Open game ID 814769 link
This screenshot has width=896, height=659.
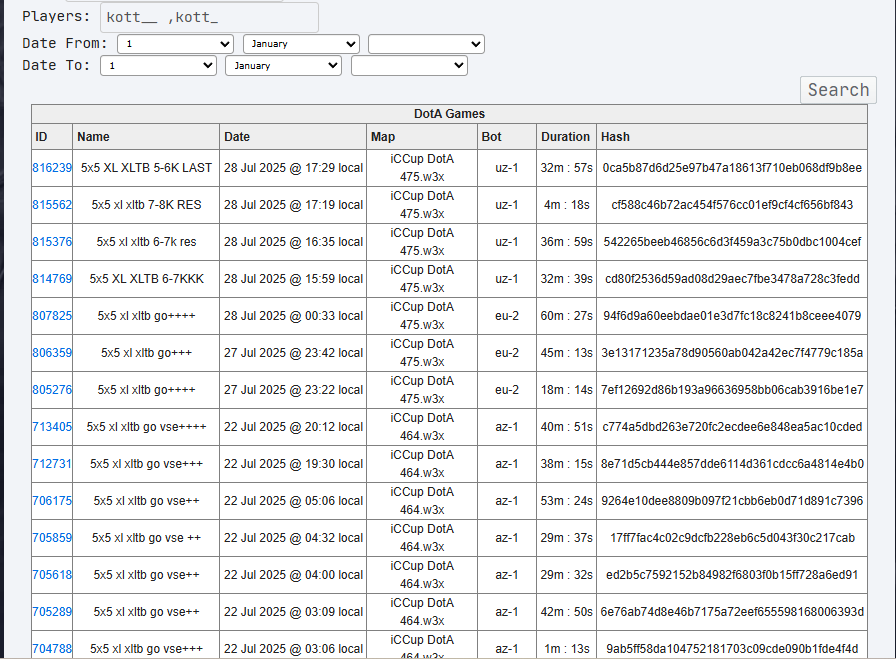point(52,279)
